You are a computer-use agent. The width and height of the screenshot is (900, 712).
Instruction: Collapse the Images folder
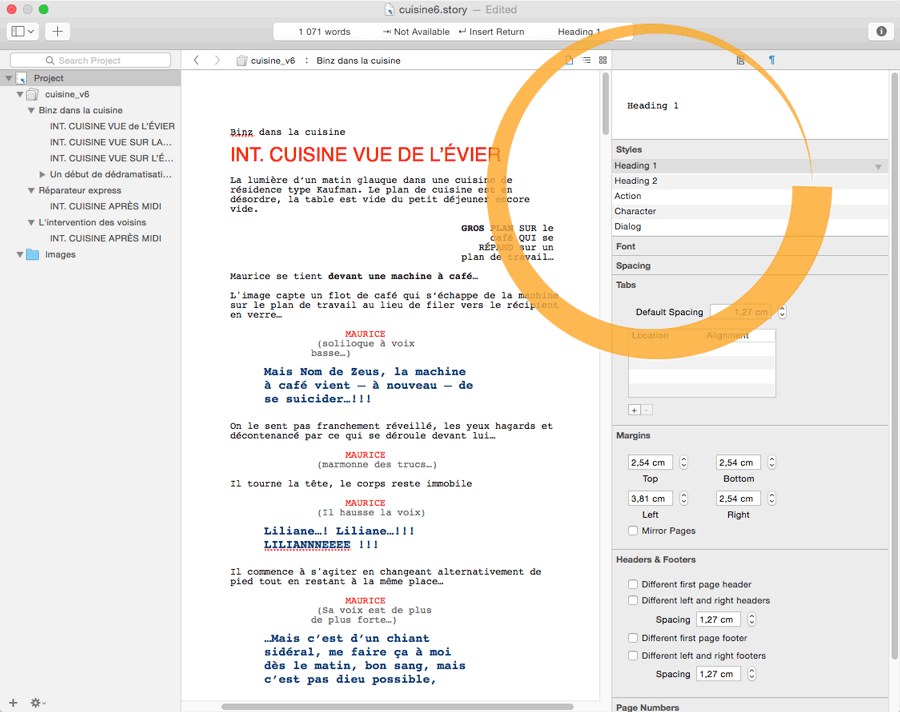pyautogui.click(x=20, y=254)
